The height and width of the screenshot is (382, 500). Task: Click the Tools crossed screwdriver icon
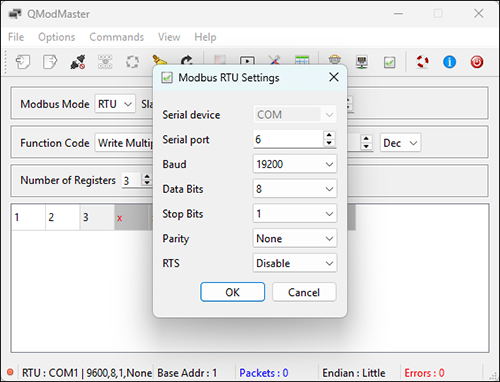274,60
